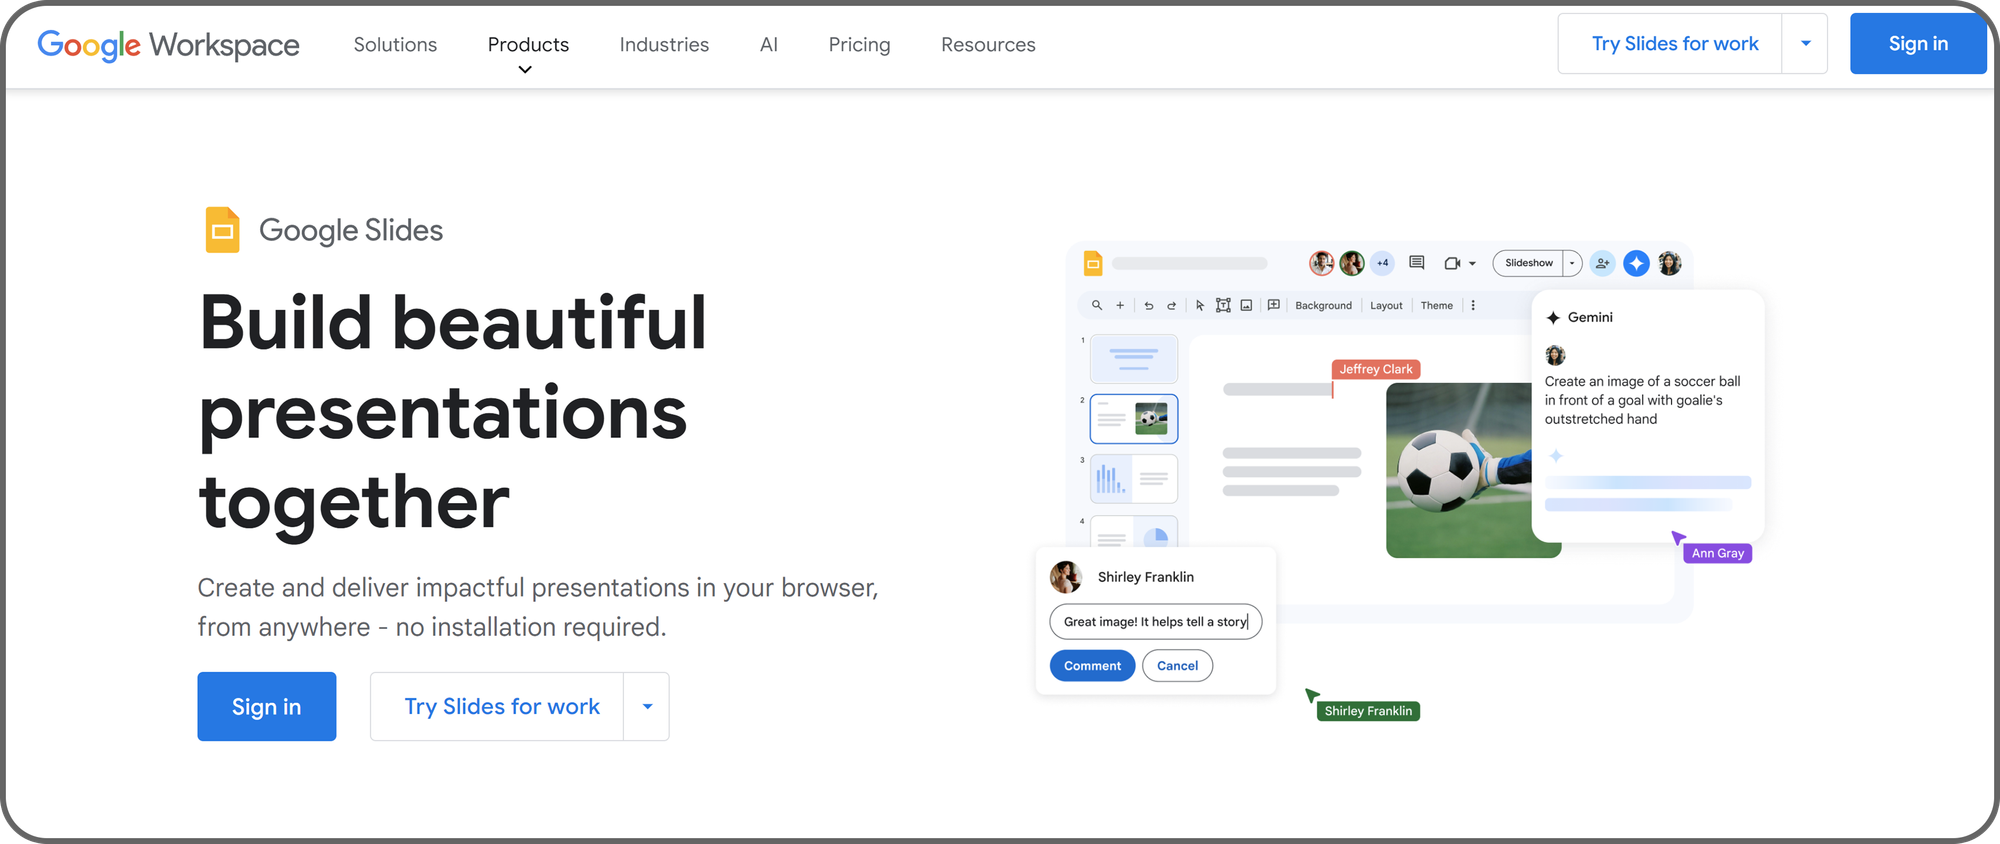Click the undo arrow icon

tap(1148, 305)
